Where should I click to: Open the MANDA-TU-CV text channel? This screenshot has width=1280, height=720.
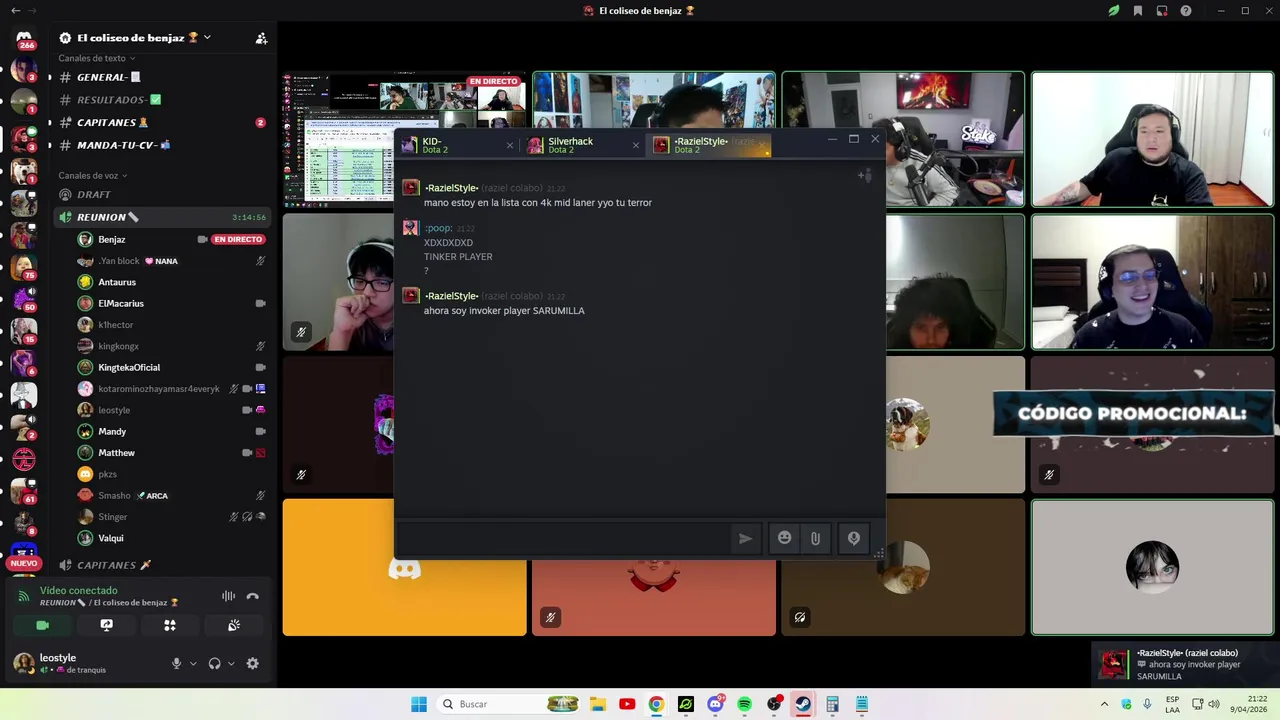point(162,145)
